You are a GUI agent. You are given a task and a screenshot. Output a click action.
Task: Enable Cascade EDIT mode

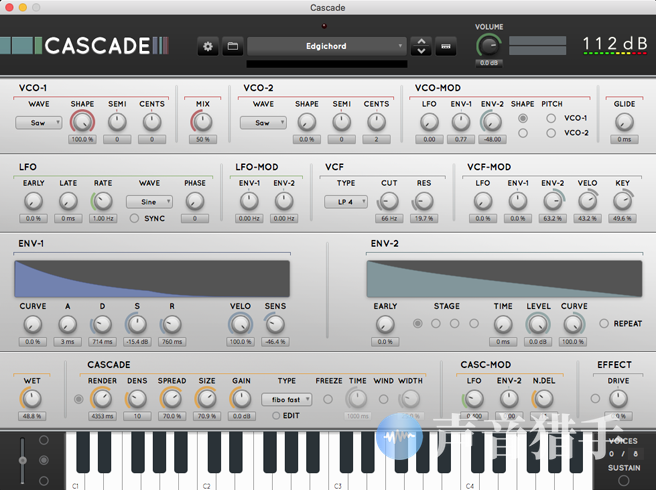[276, 416]
